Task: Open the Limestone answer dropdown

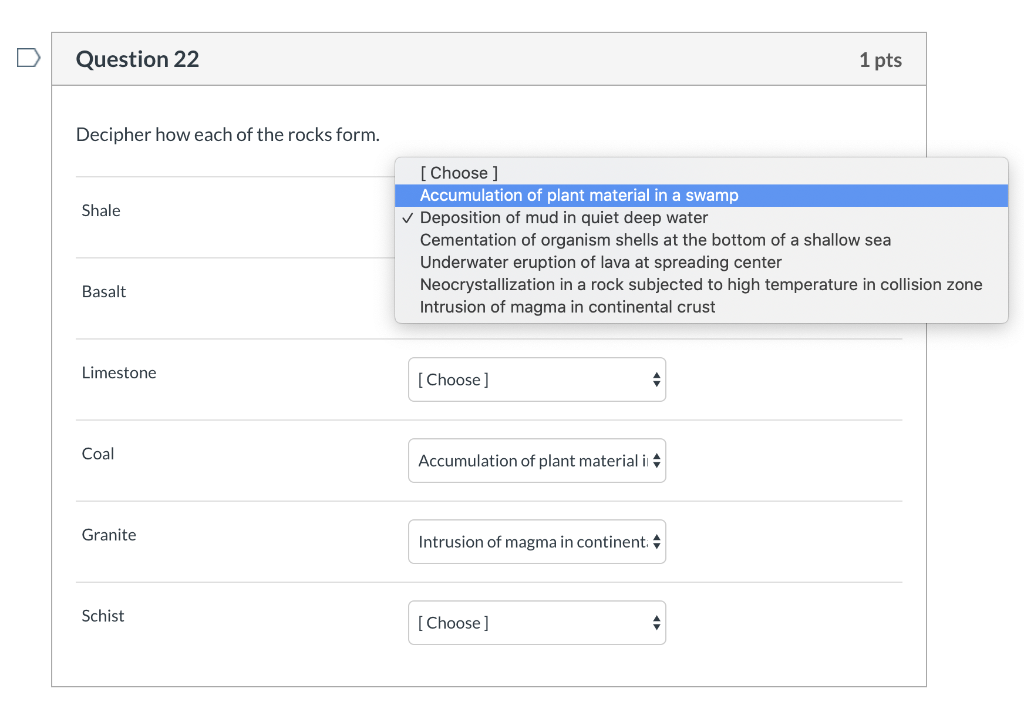Action: click(537, 380)
